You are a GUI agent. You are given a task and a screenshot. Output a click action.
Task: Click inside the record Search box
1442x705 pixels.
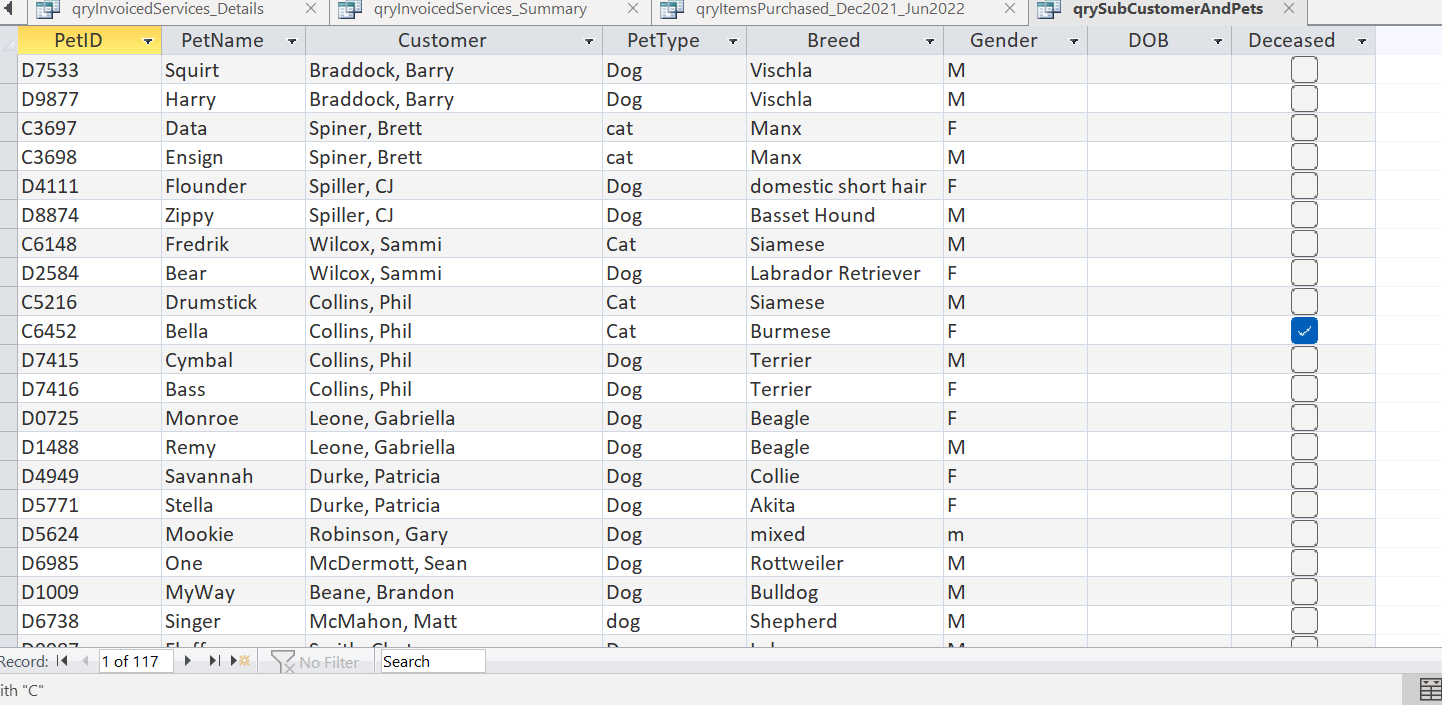(x=430, y=661)
